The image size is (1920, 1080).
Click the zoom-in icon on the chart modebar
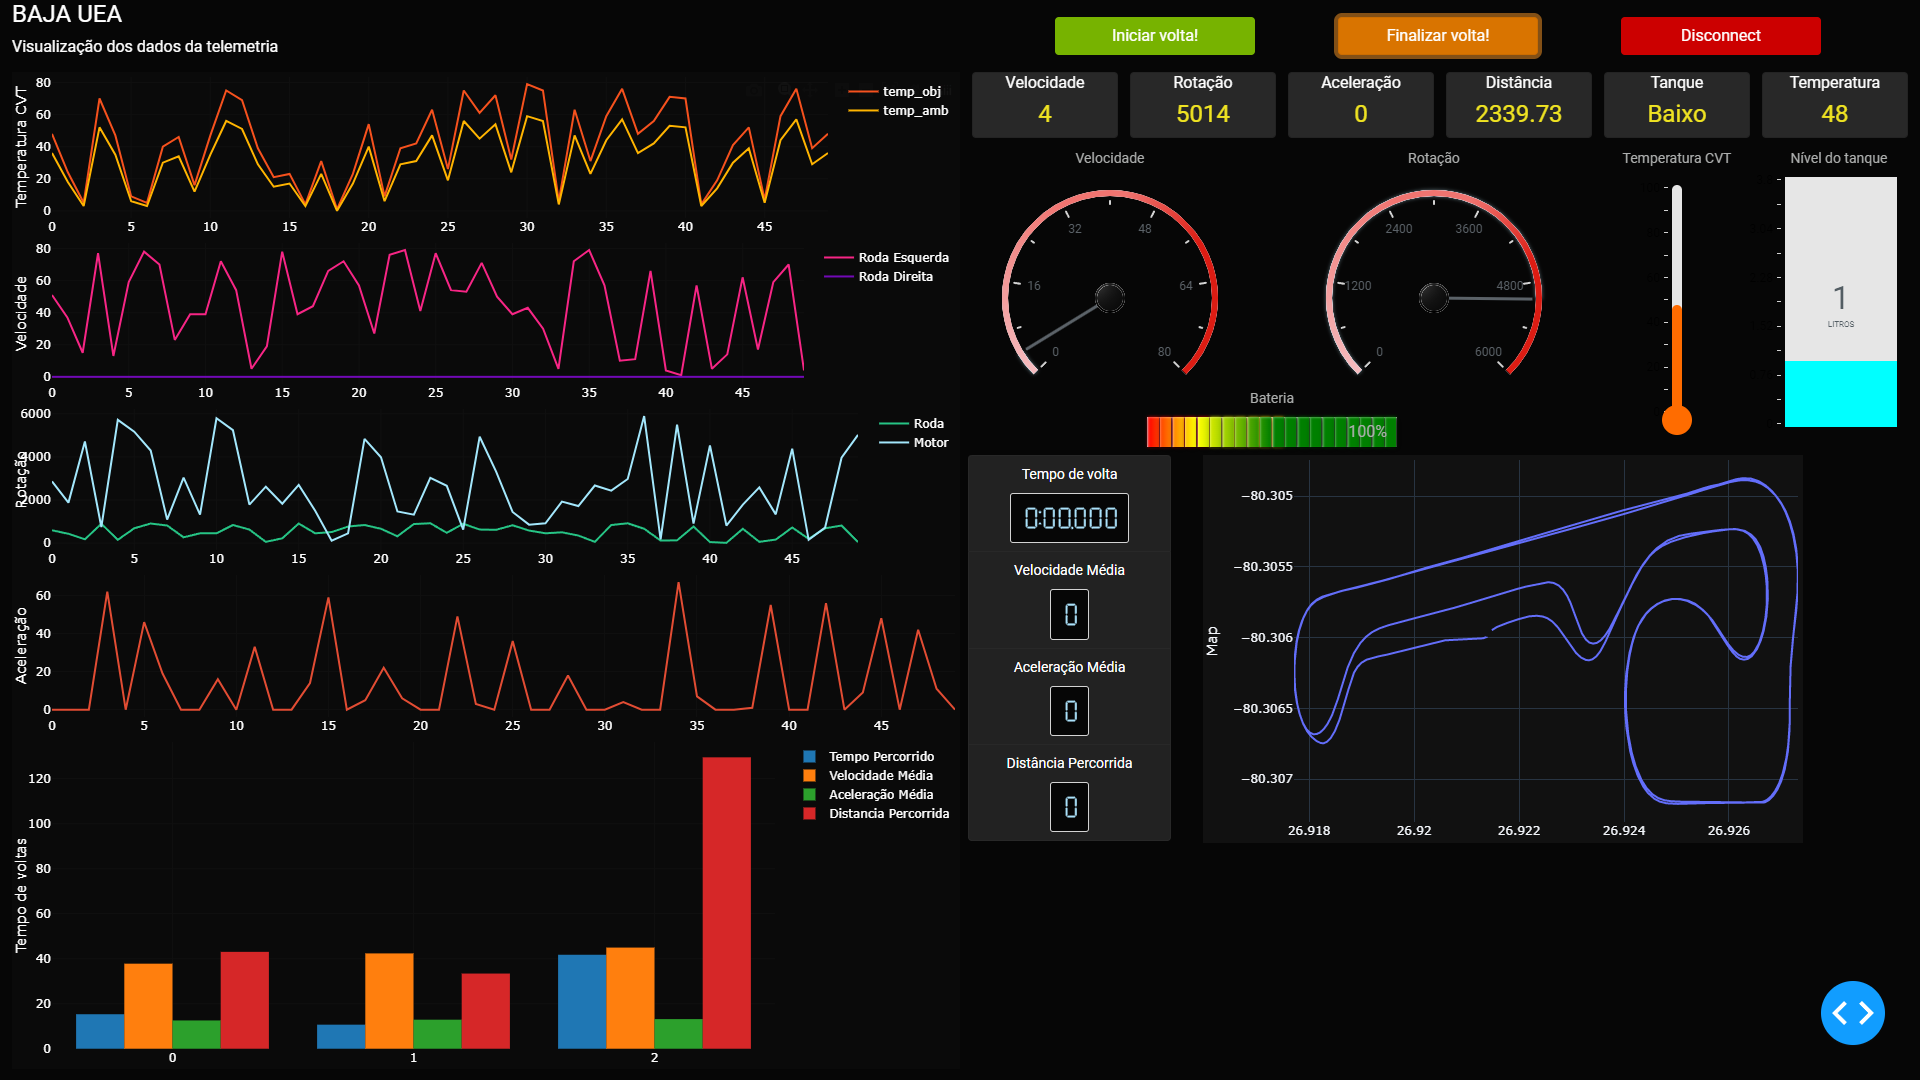(841, 90)
